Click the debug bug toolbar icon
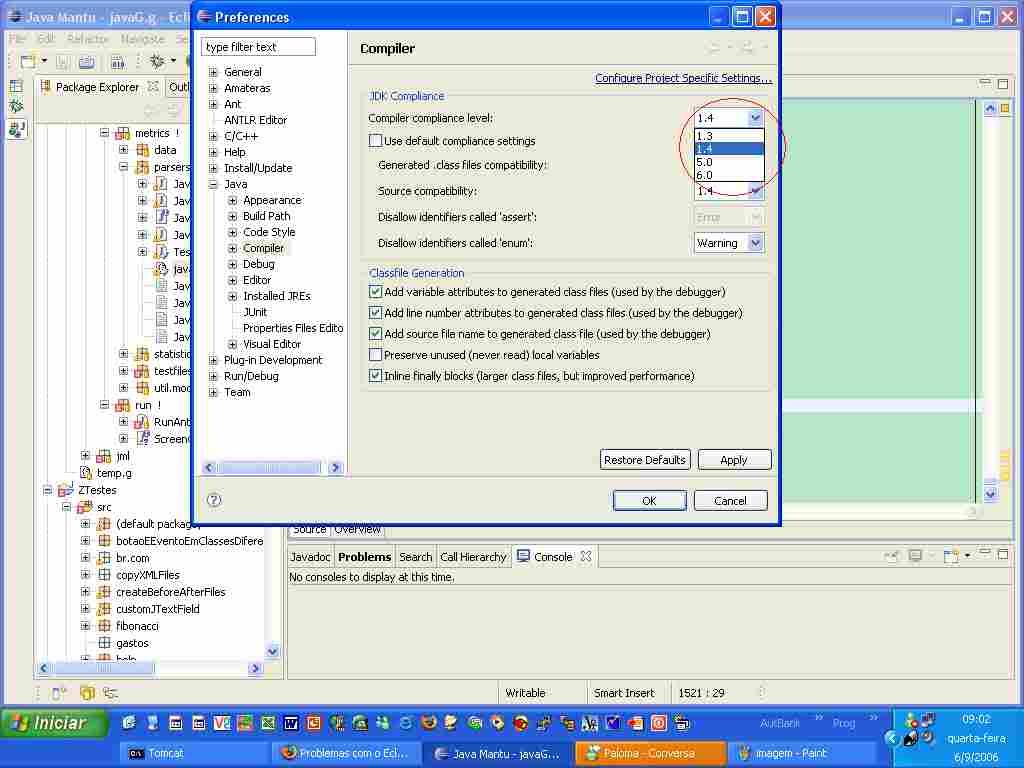Screen dimensions: 1024x768 157,62
